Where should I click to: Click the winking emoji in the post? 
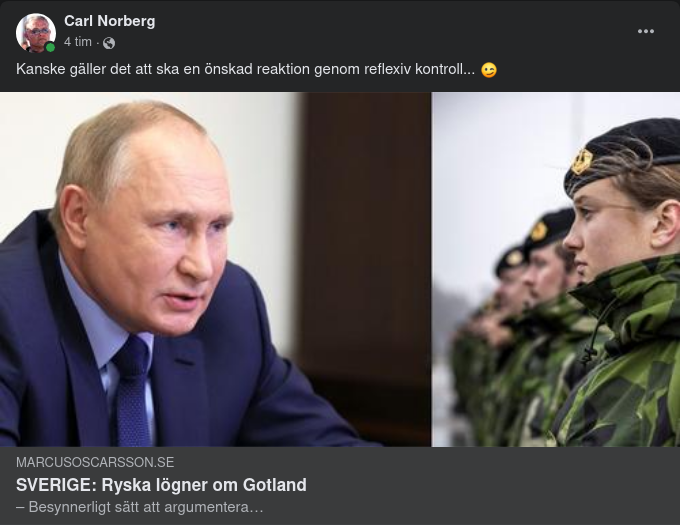pos(489,70)
